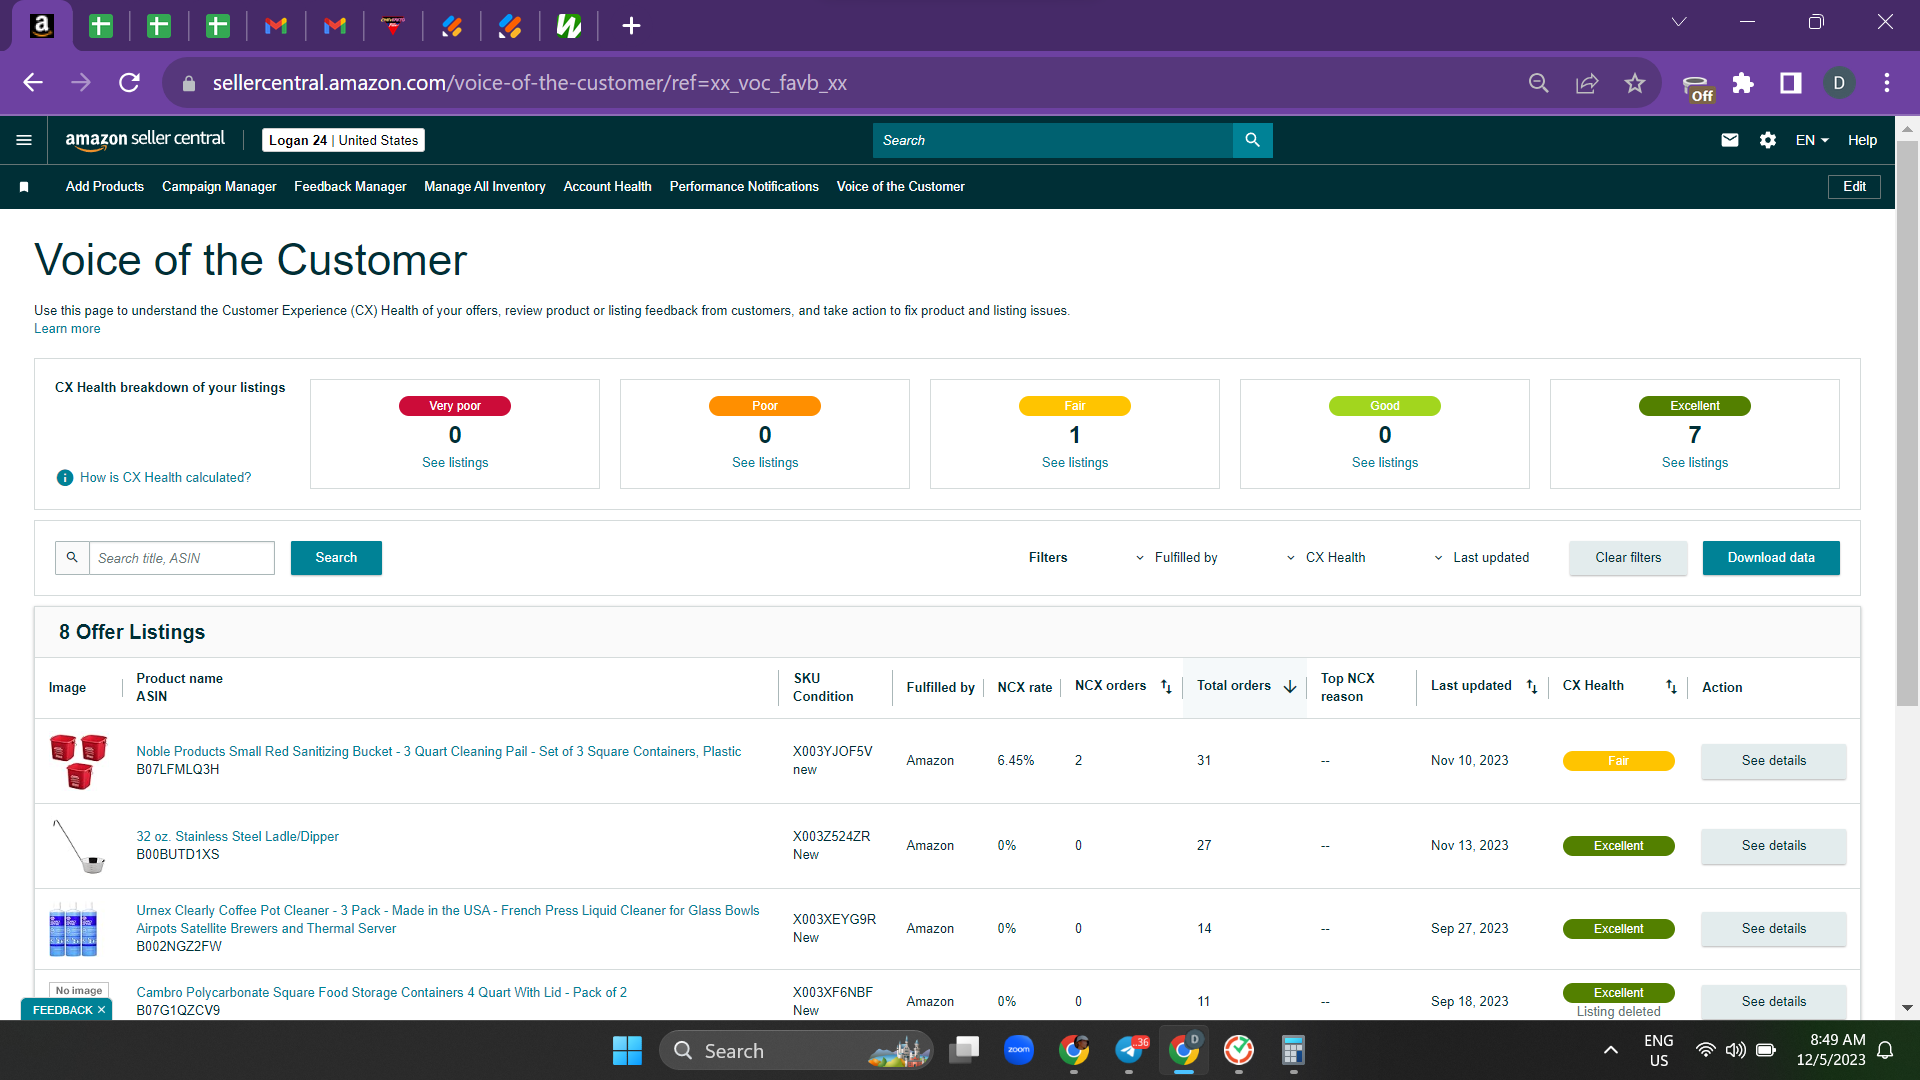Screen dimensions: 1920x1080
Task: Open the browser tab search chevron
Action: click(x=1679, y=22)
